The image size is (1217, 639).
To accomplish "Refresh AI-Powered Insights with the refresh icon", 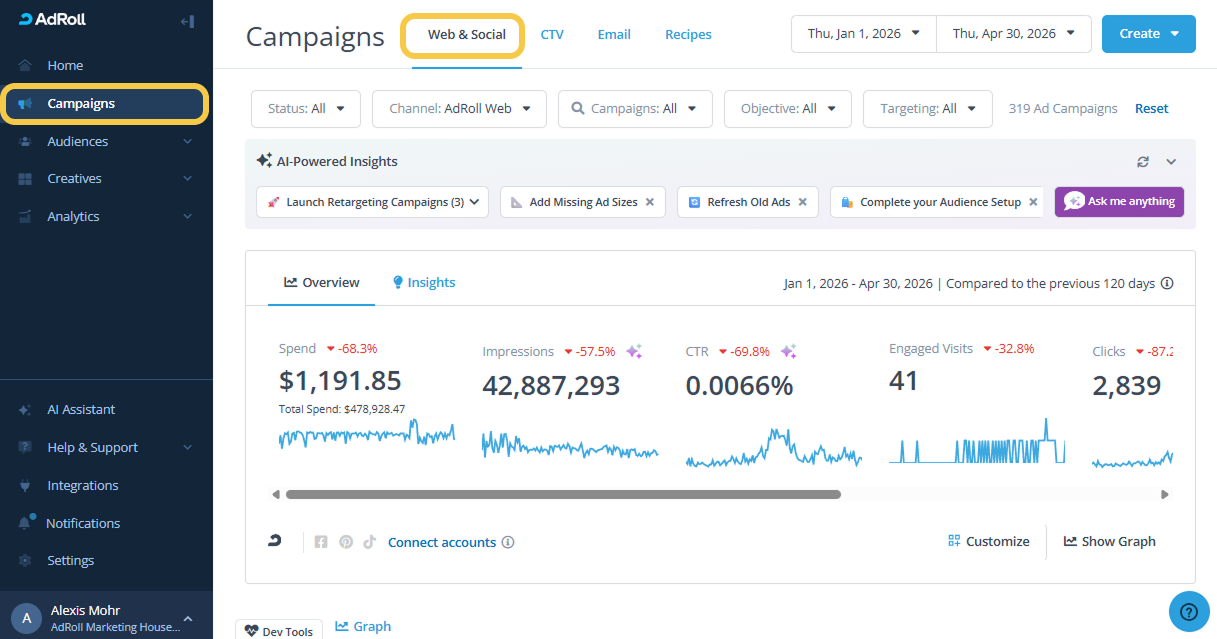I will point(1143,161).
